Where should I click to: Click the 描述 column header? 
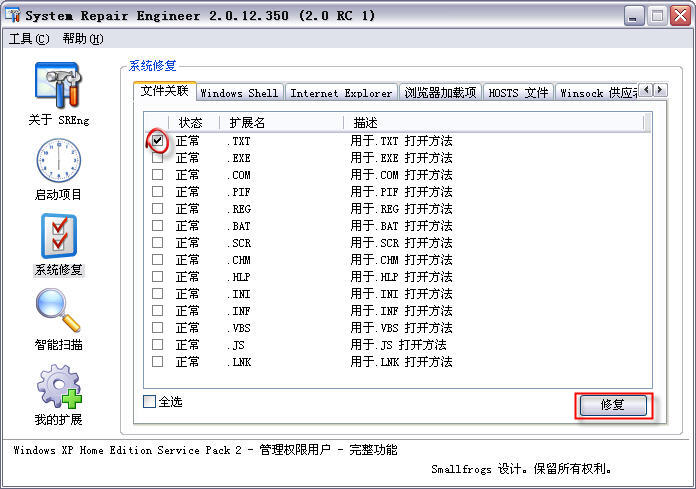[x=494, y=122]
